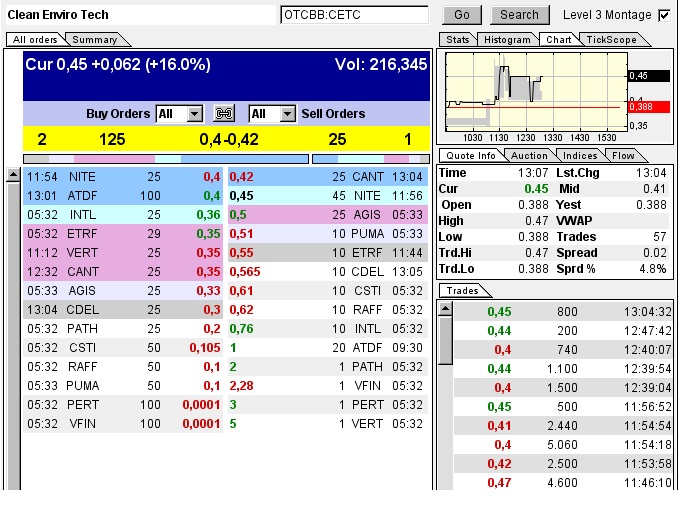Open the Histogram tab
The width and height of the screenshot is (679, 524).
pyautogui.click(x=505, y=39)
